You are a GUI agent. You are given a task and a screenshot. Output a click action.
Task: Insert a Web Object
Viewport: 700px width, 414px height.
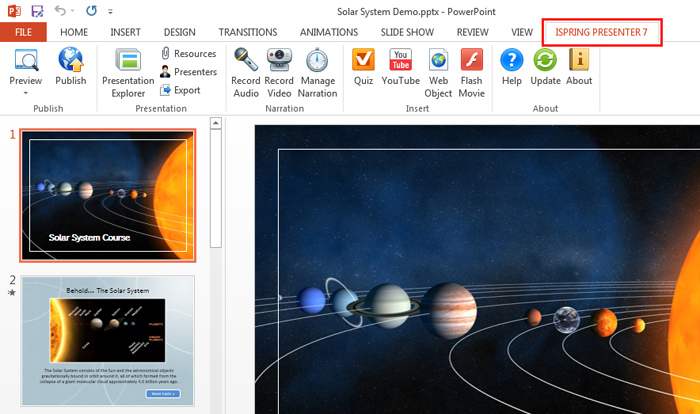tap(438, 73)
